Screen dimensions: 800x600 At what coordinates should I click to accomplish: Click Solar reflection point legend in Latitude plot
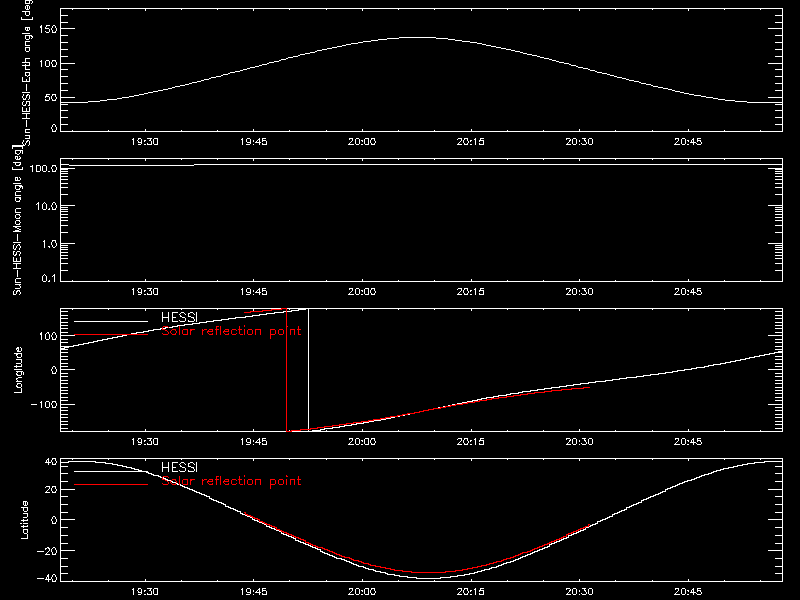click(x=231, y=481)
